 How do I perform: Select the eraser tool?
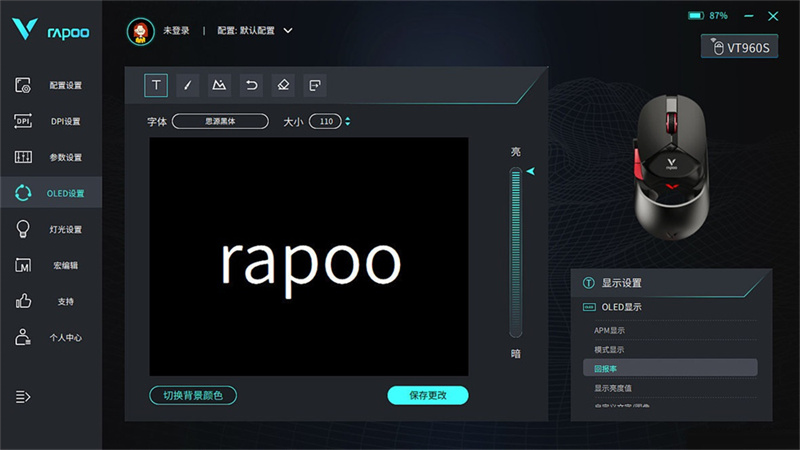tap(283, 85)
